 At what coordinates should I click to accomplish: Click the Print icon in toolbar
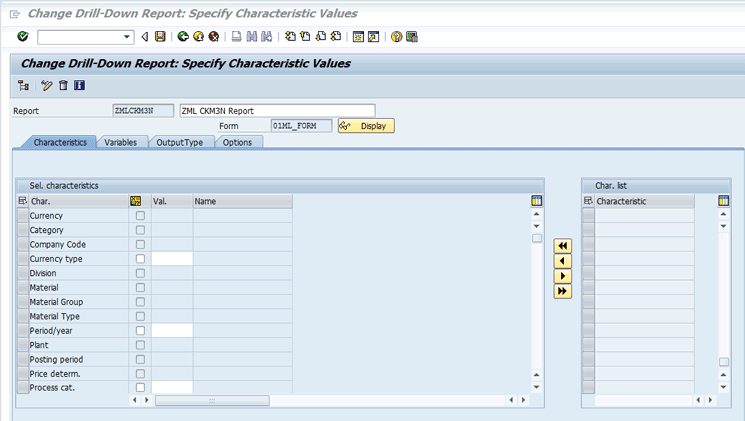coord(236,37)
